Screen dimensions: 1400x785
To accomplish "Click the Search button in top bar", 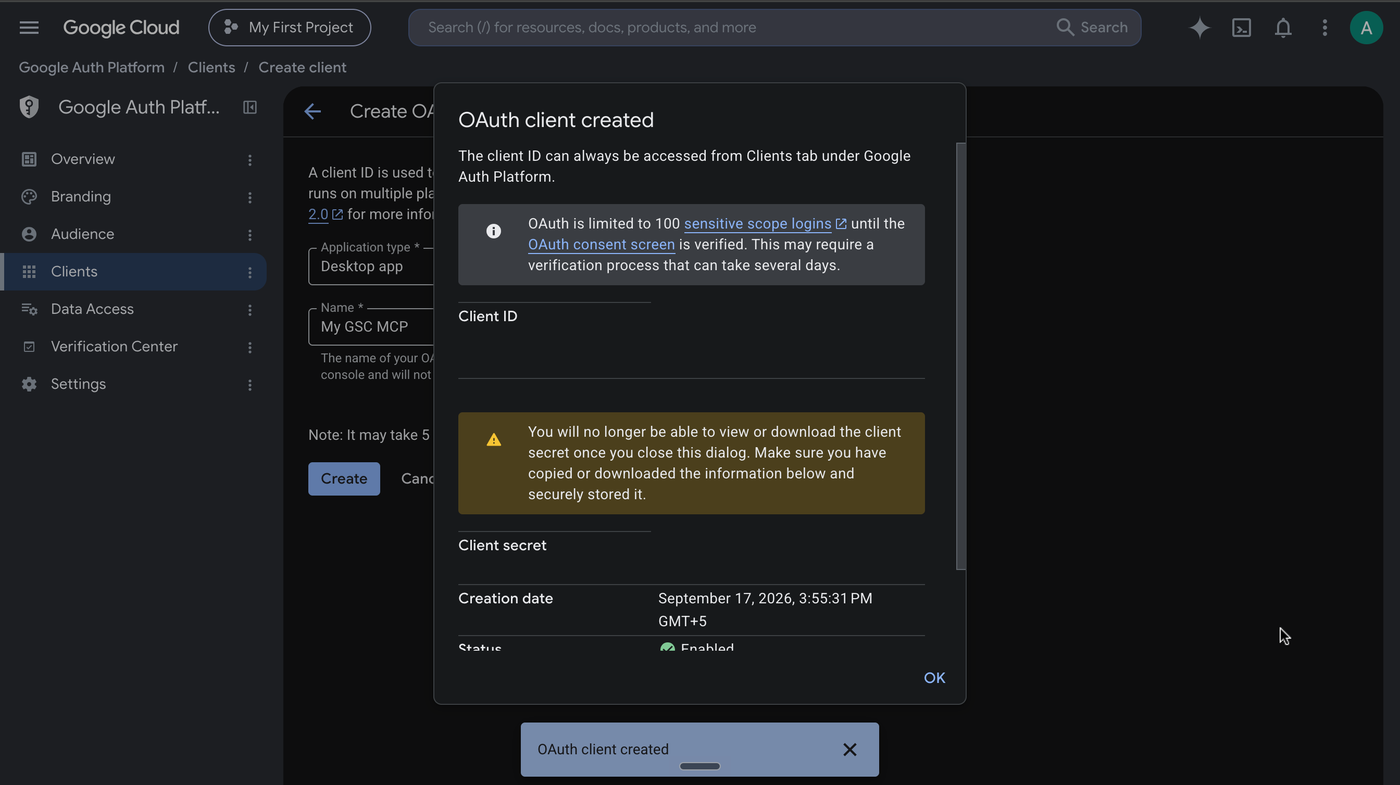I will pyautogui.click(x=1092, y=27).
